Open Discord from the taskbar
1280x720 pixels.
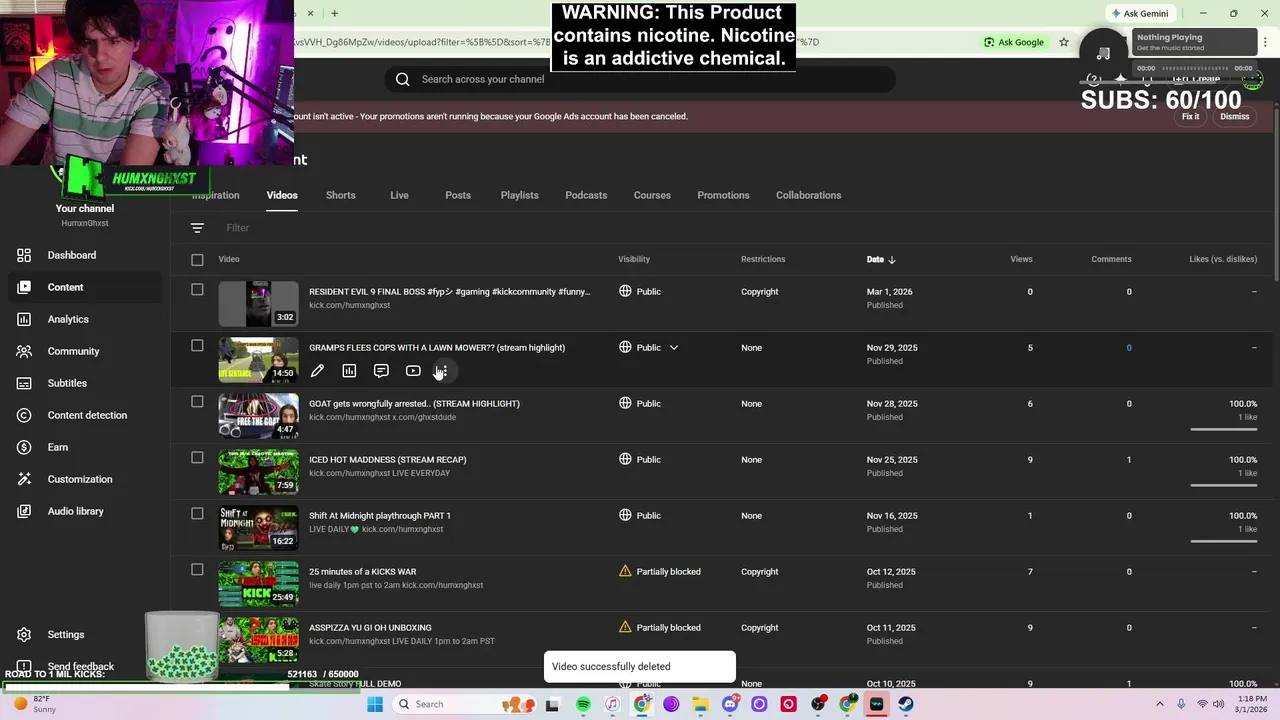tap(730, 704)
